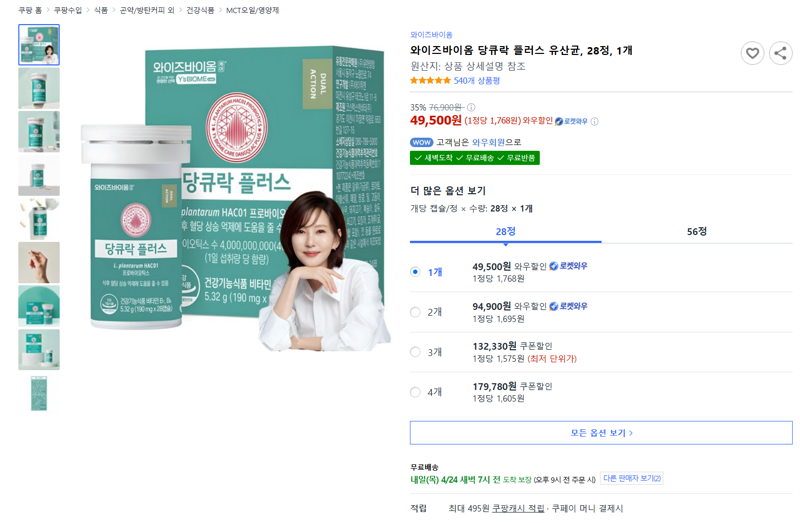800x523 pixels.
Task: Open the 540개 상품평 reviews link
Action: 477,81
